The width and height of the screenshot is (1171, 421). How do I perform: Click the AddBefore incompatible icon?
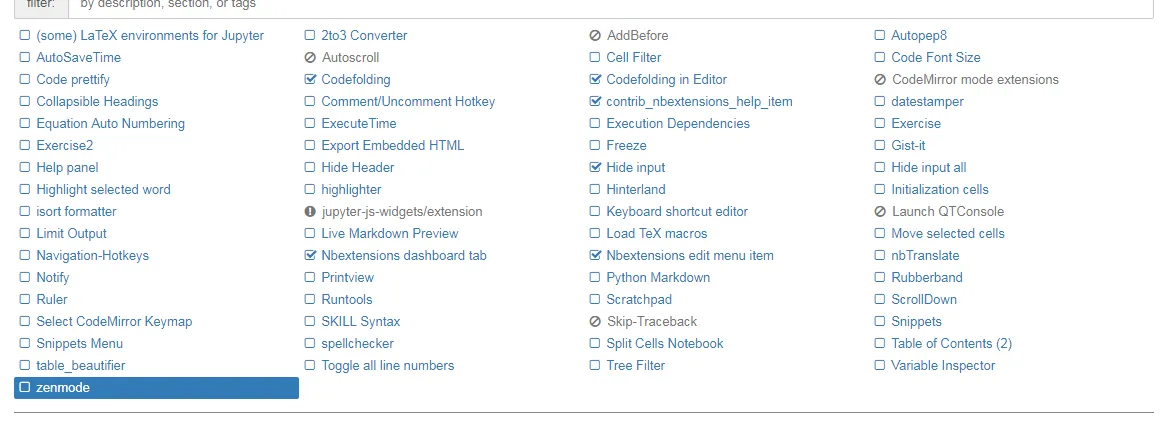[x=596, y=36]
